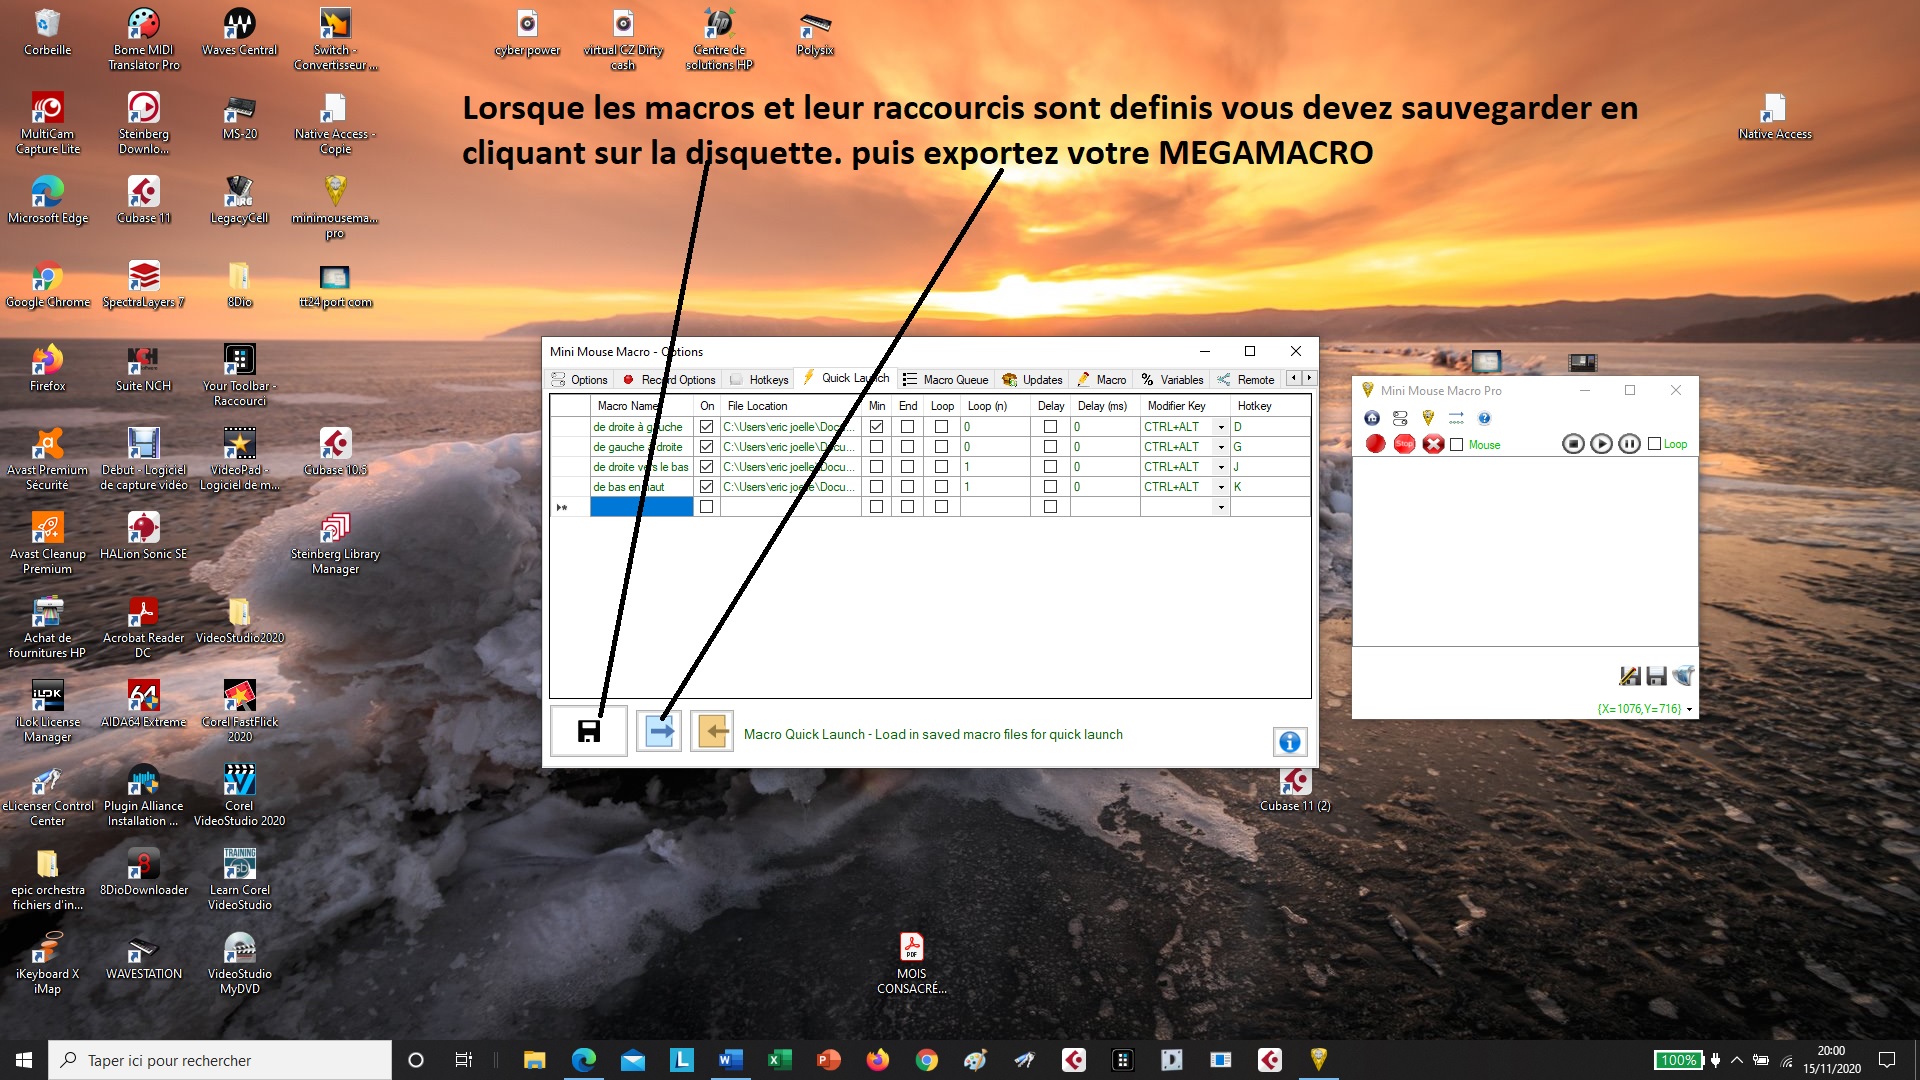
Task: Export macros with the blue arrow icon
Action: [658, 731]
